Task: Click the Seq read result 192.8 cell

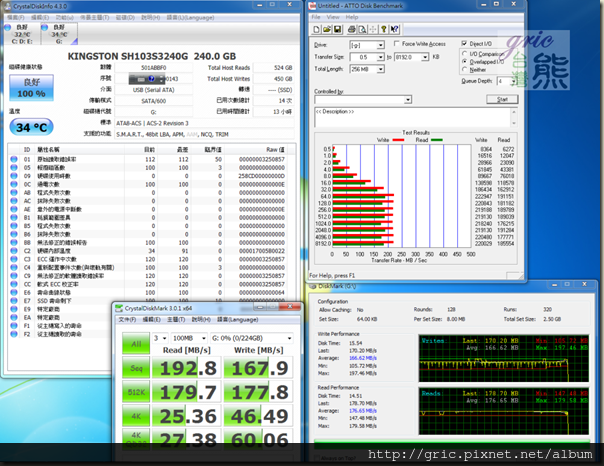Action: point(187,368)
